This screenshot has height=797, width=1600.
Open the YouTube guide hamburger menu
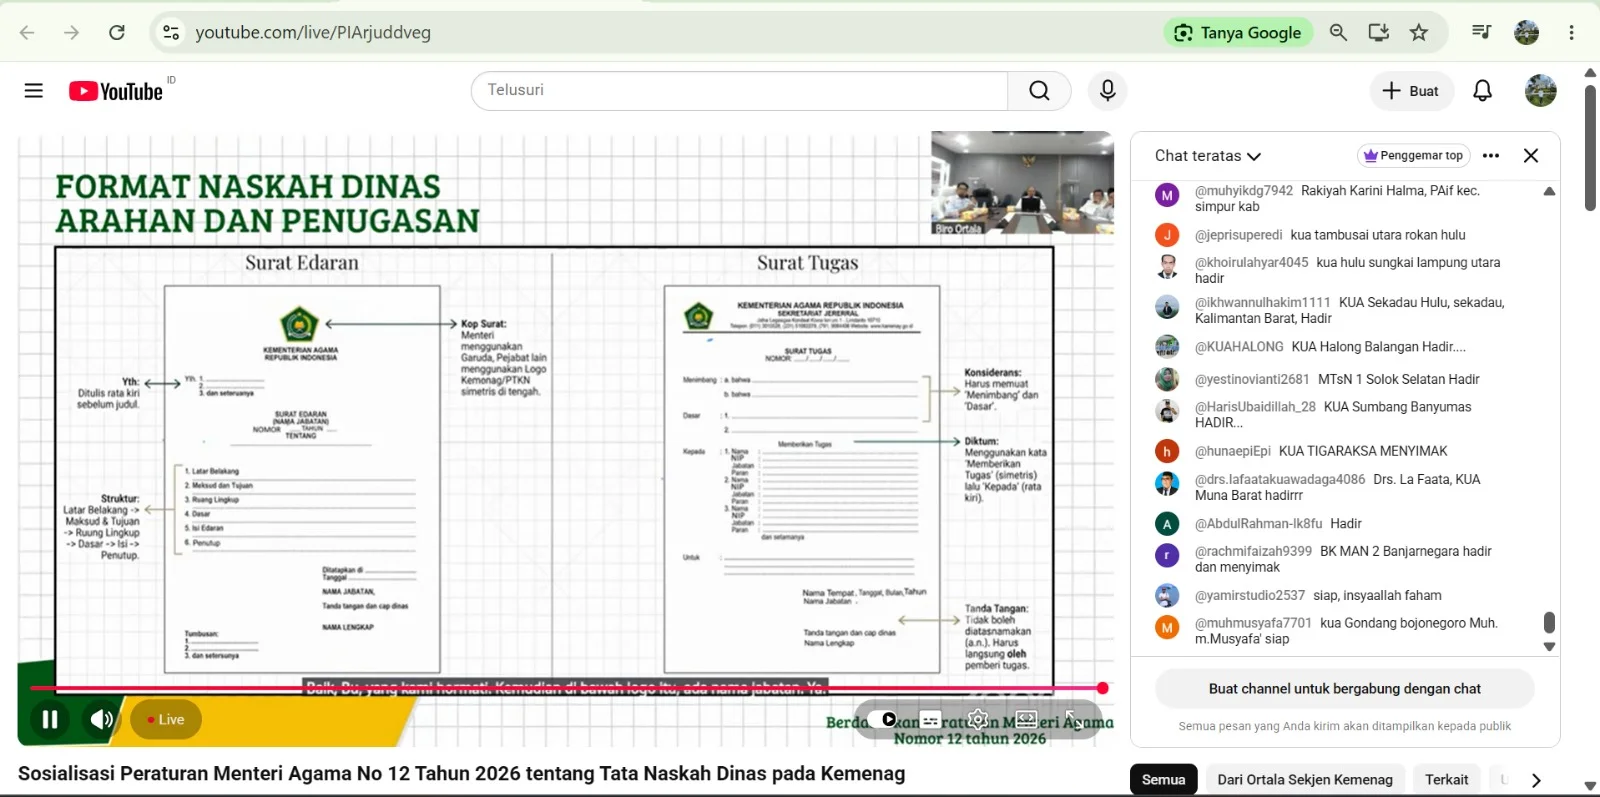click(x=33, y=91)
